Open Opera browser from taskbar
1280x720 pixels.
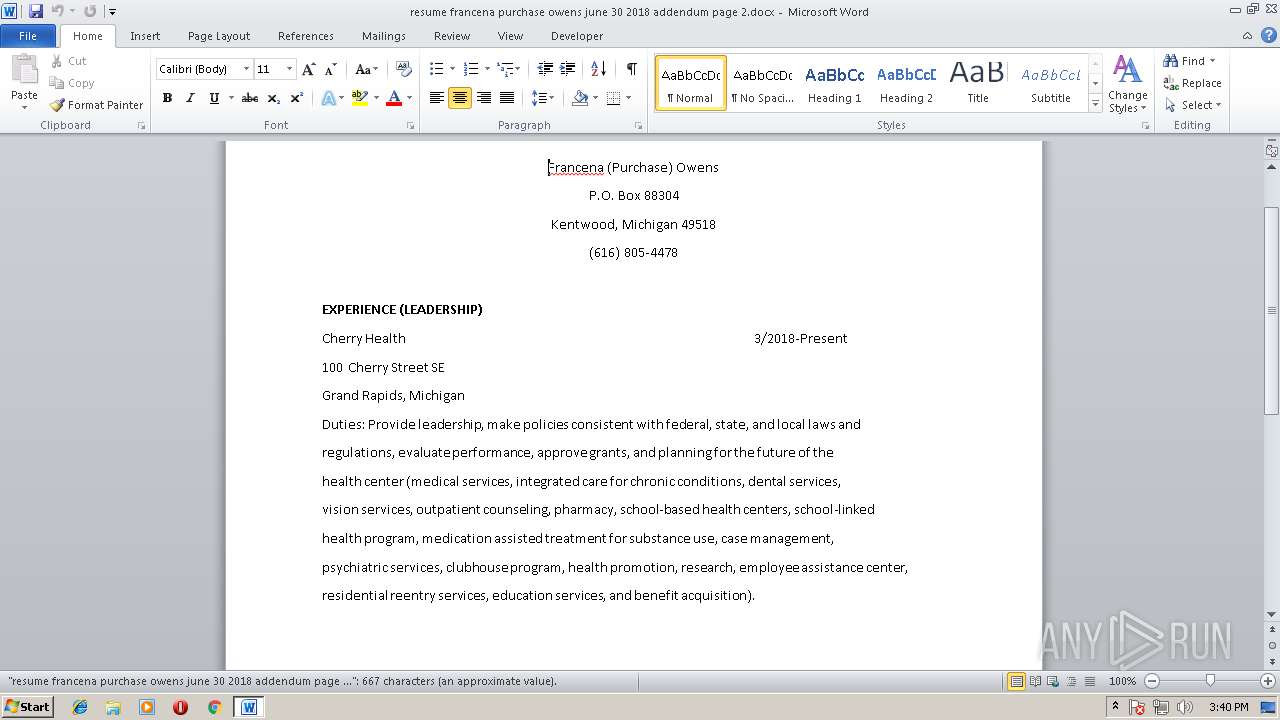click(x=180, y=707)
